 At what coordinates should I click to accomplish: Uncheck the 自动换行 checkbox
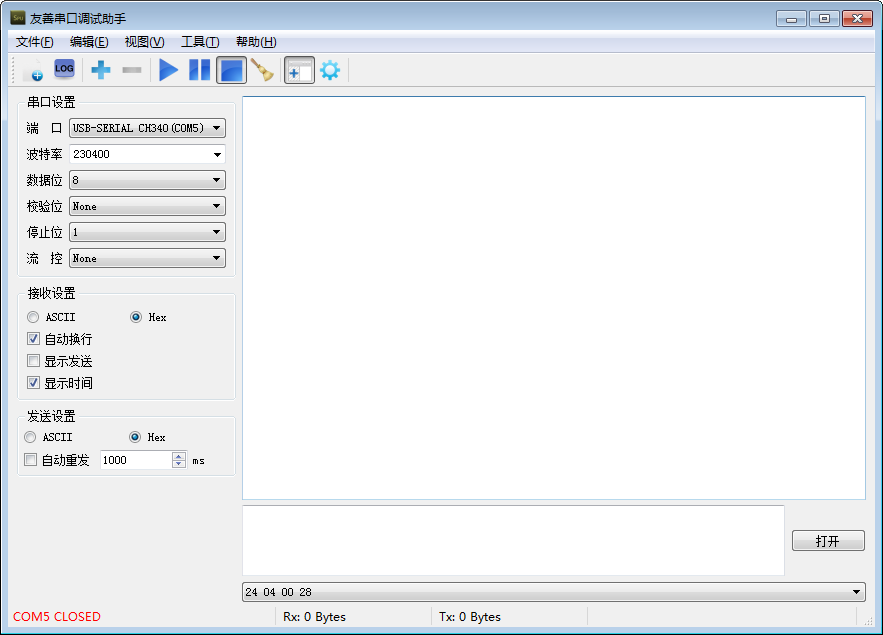[34, 339]
